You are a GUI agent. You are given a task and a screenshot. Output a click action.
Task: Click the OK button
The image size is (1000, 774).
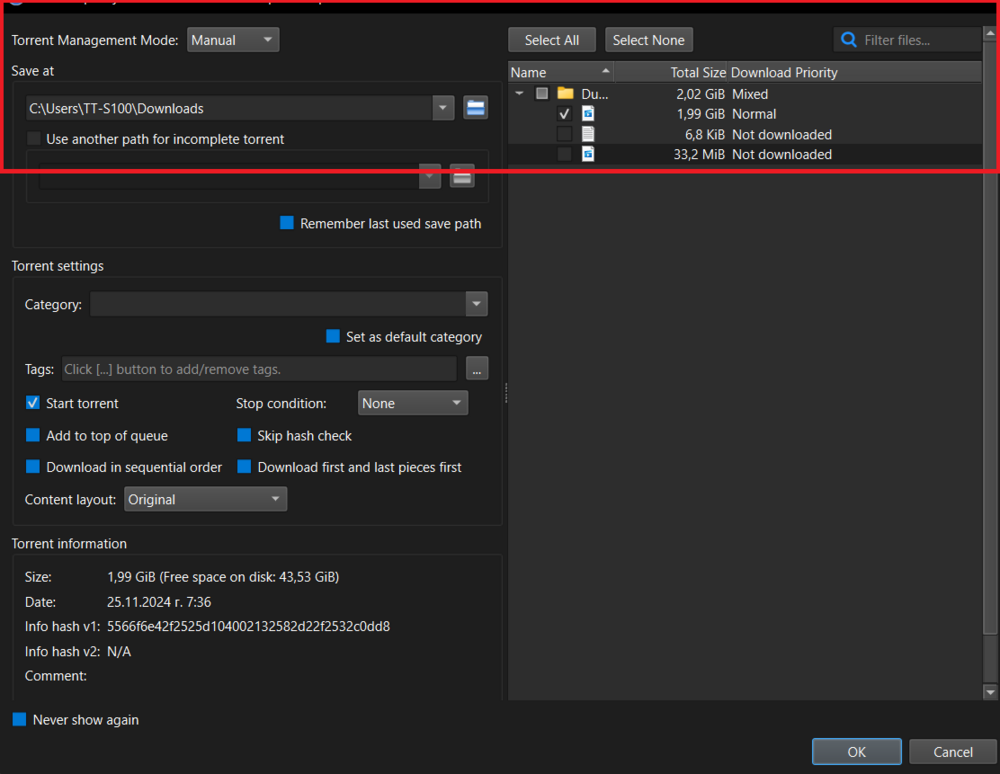(857, 752)
